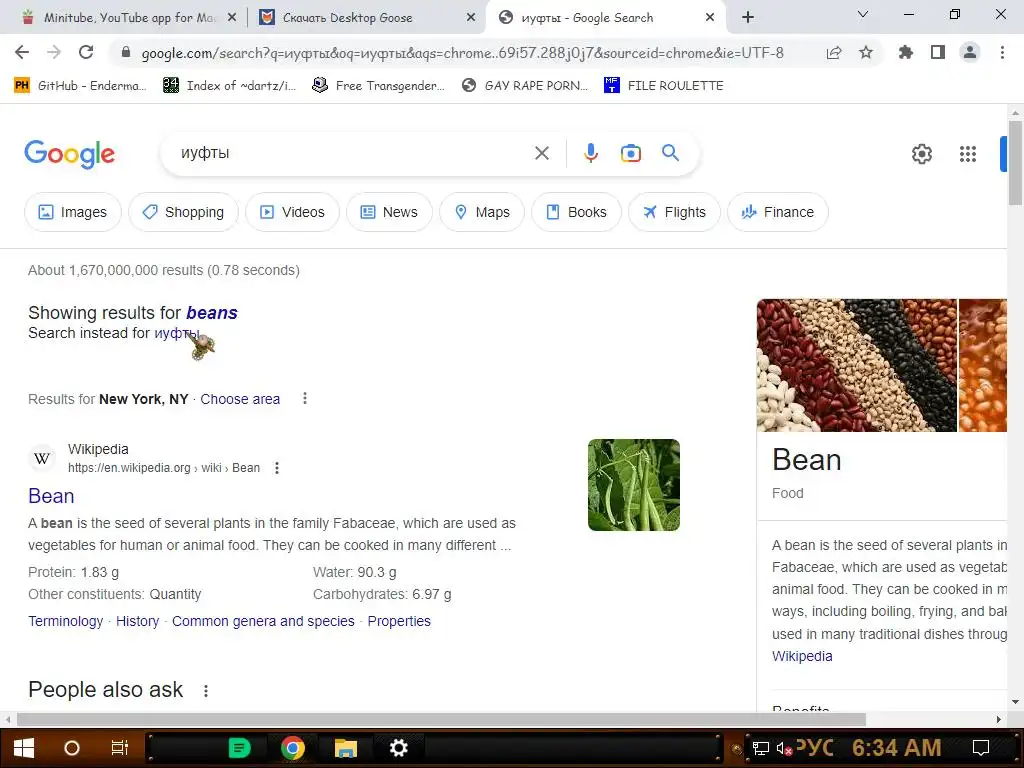The height and width of the screenshot is (768, 1024).
Task: Filter results by Shopping
Action: (x=184, y=212)
